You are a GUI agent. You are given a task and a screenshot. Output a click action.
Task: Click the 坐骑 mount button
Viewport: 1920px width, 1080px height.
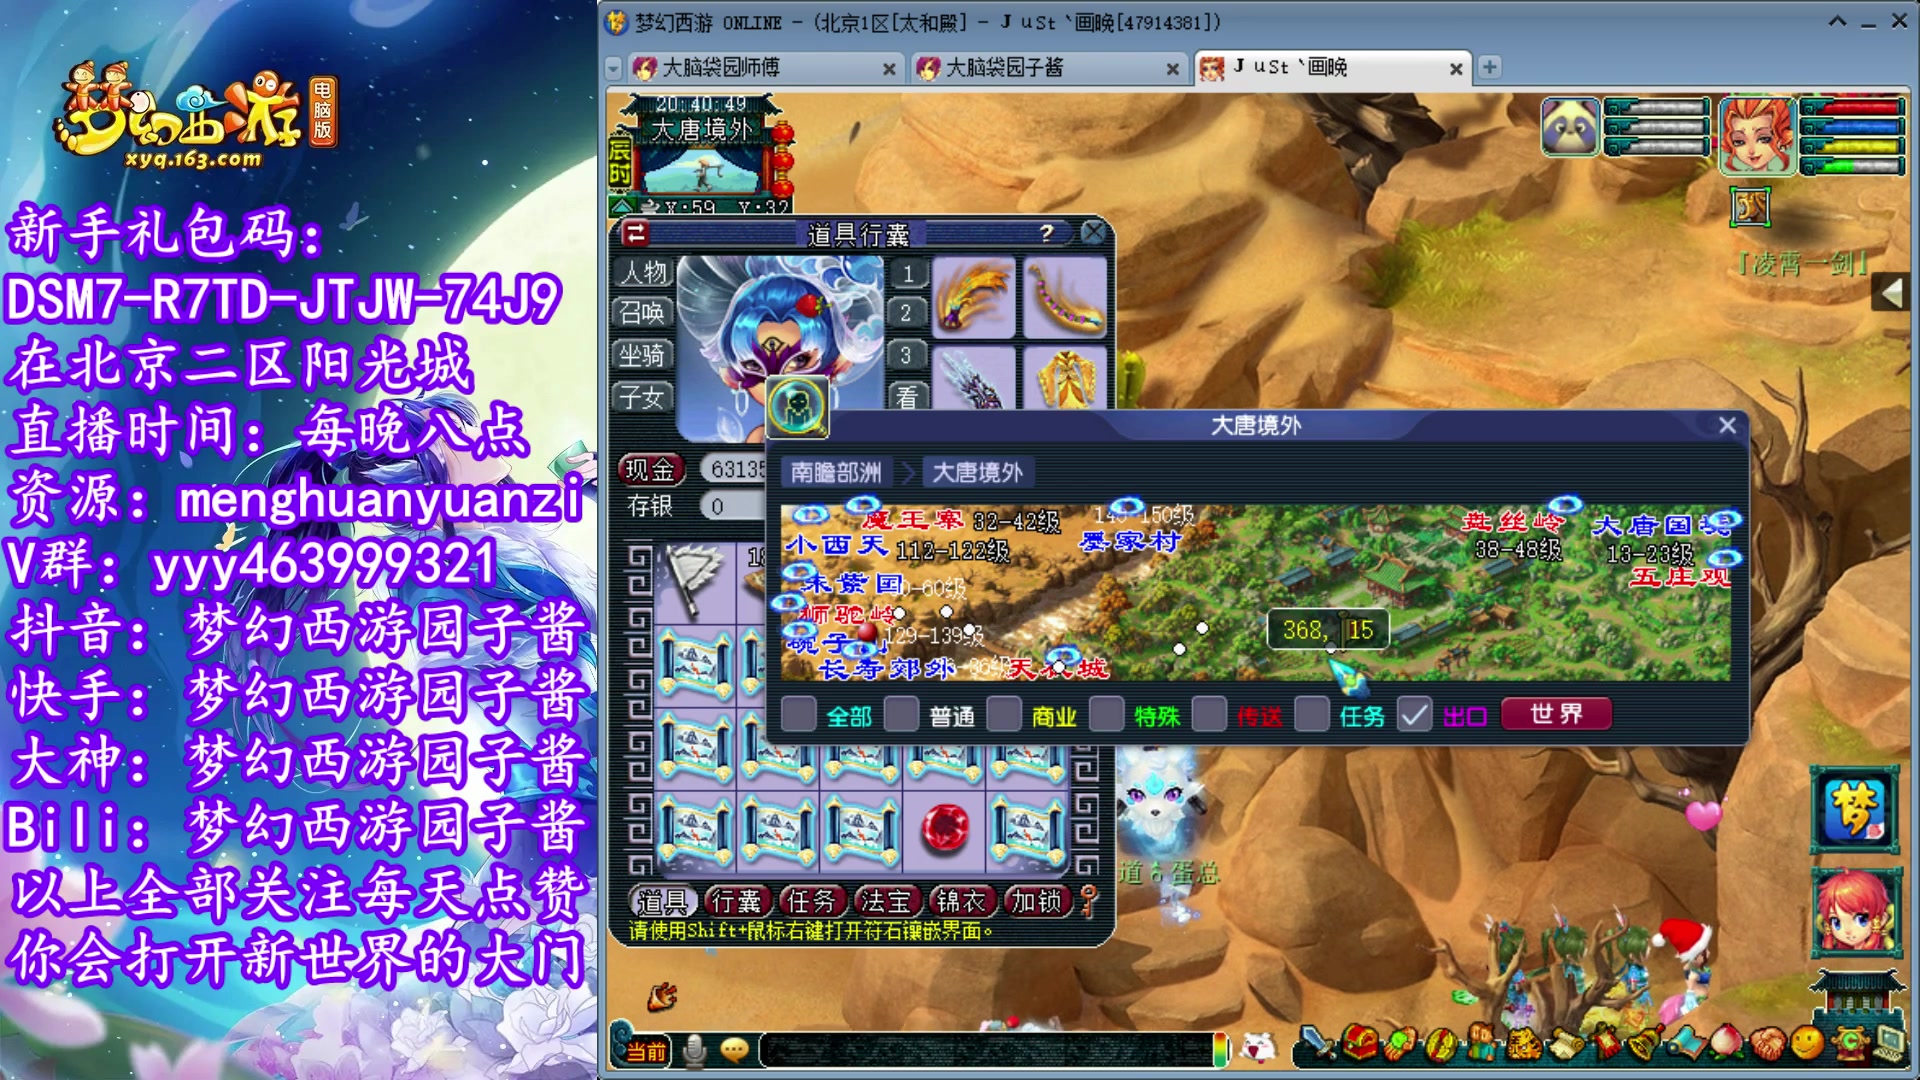(x=643, y=355)
